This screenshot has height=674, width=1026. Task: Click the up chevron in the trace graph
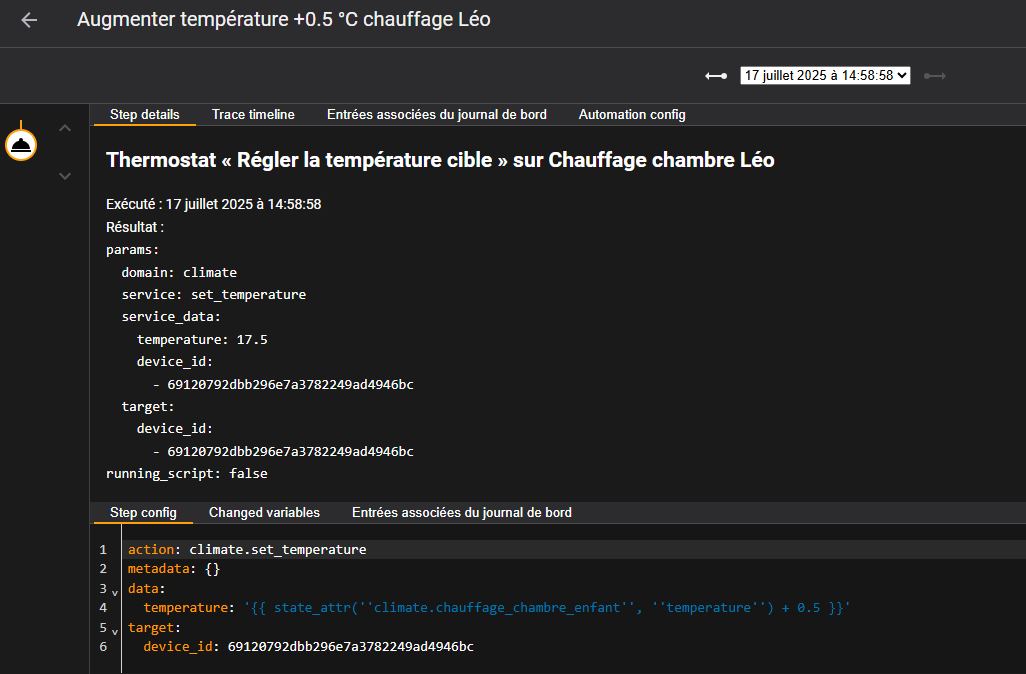click(x=65, y=128)
